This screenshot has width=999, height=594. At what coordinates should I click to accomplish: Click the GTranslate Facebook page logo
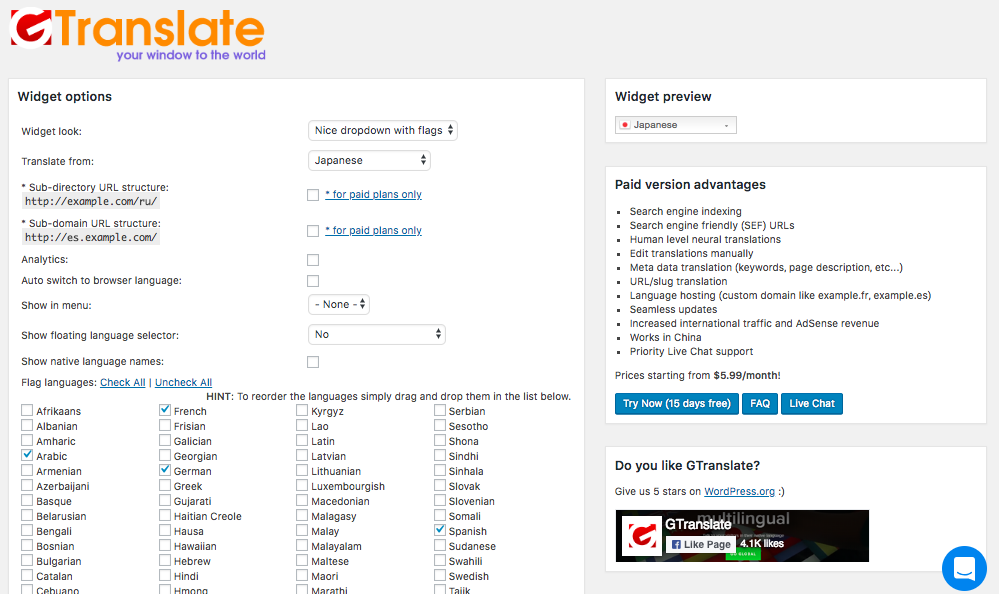coord(641,535)
